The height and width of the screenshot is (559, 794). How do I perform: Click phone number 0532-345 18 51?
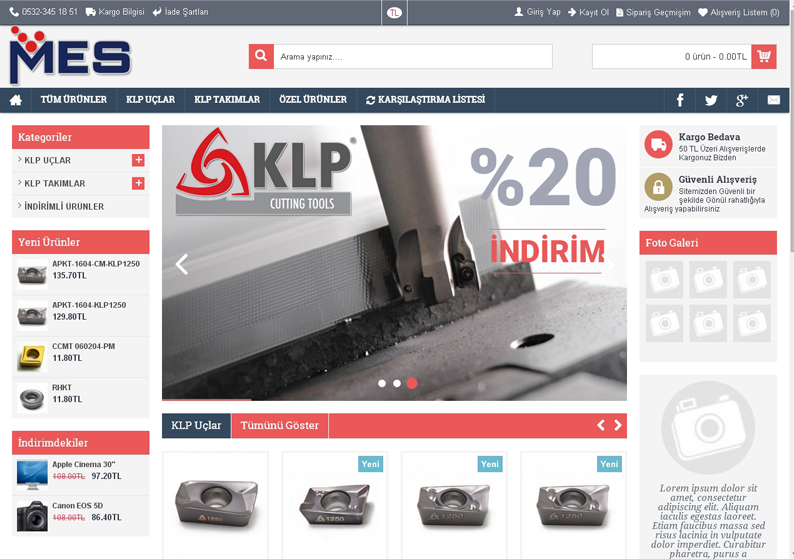pyautogui.click(x=44, y=12)
